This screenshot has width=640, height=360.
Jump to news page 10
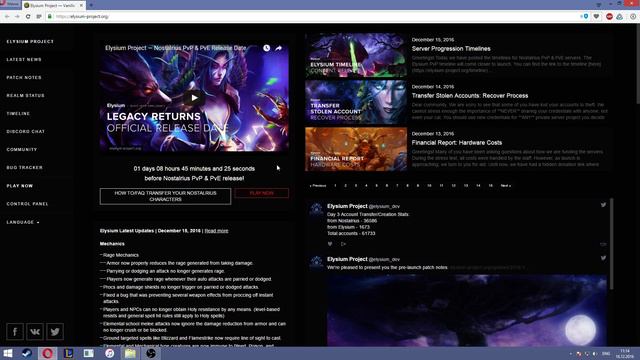point(429,186)
